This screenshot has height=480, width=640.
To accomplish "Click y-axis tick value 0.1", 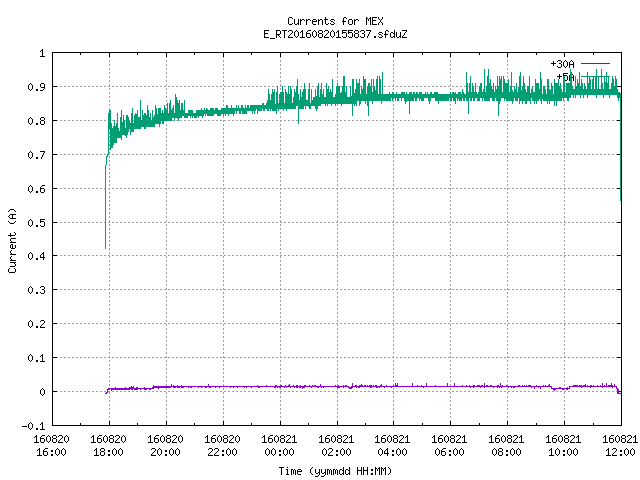I will [36, 358].
